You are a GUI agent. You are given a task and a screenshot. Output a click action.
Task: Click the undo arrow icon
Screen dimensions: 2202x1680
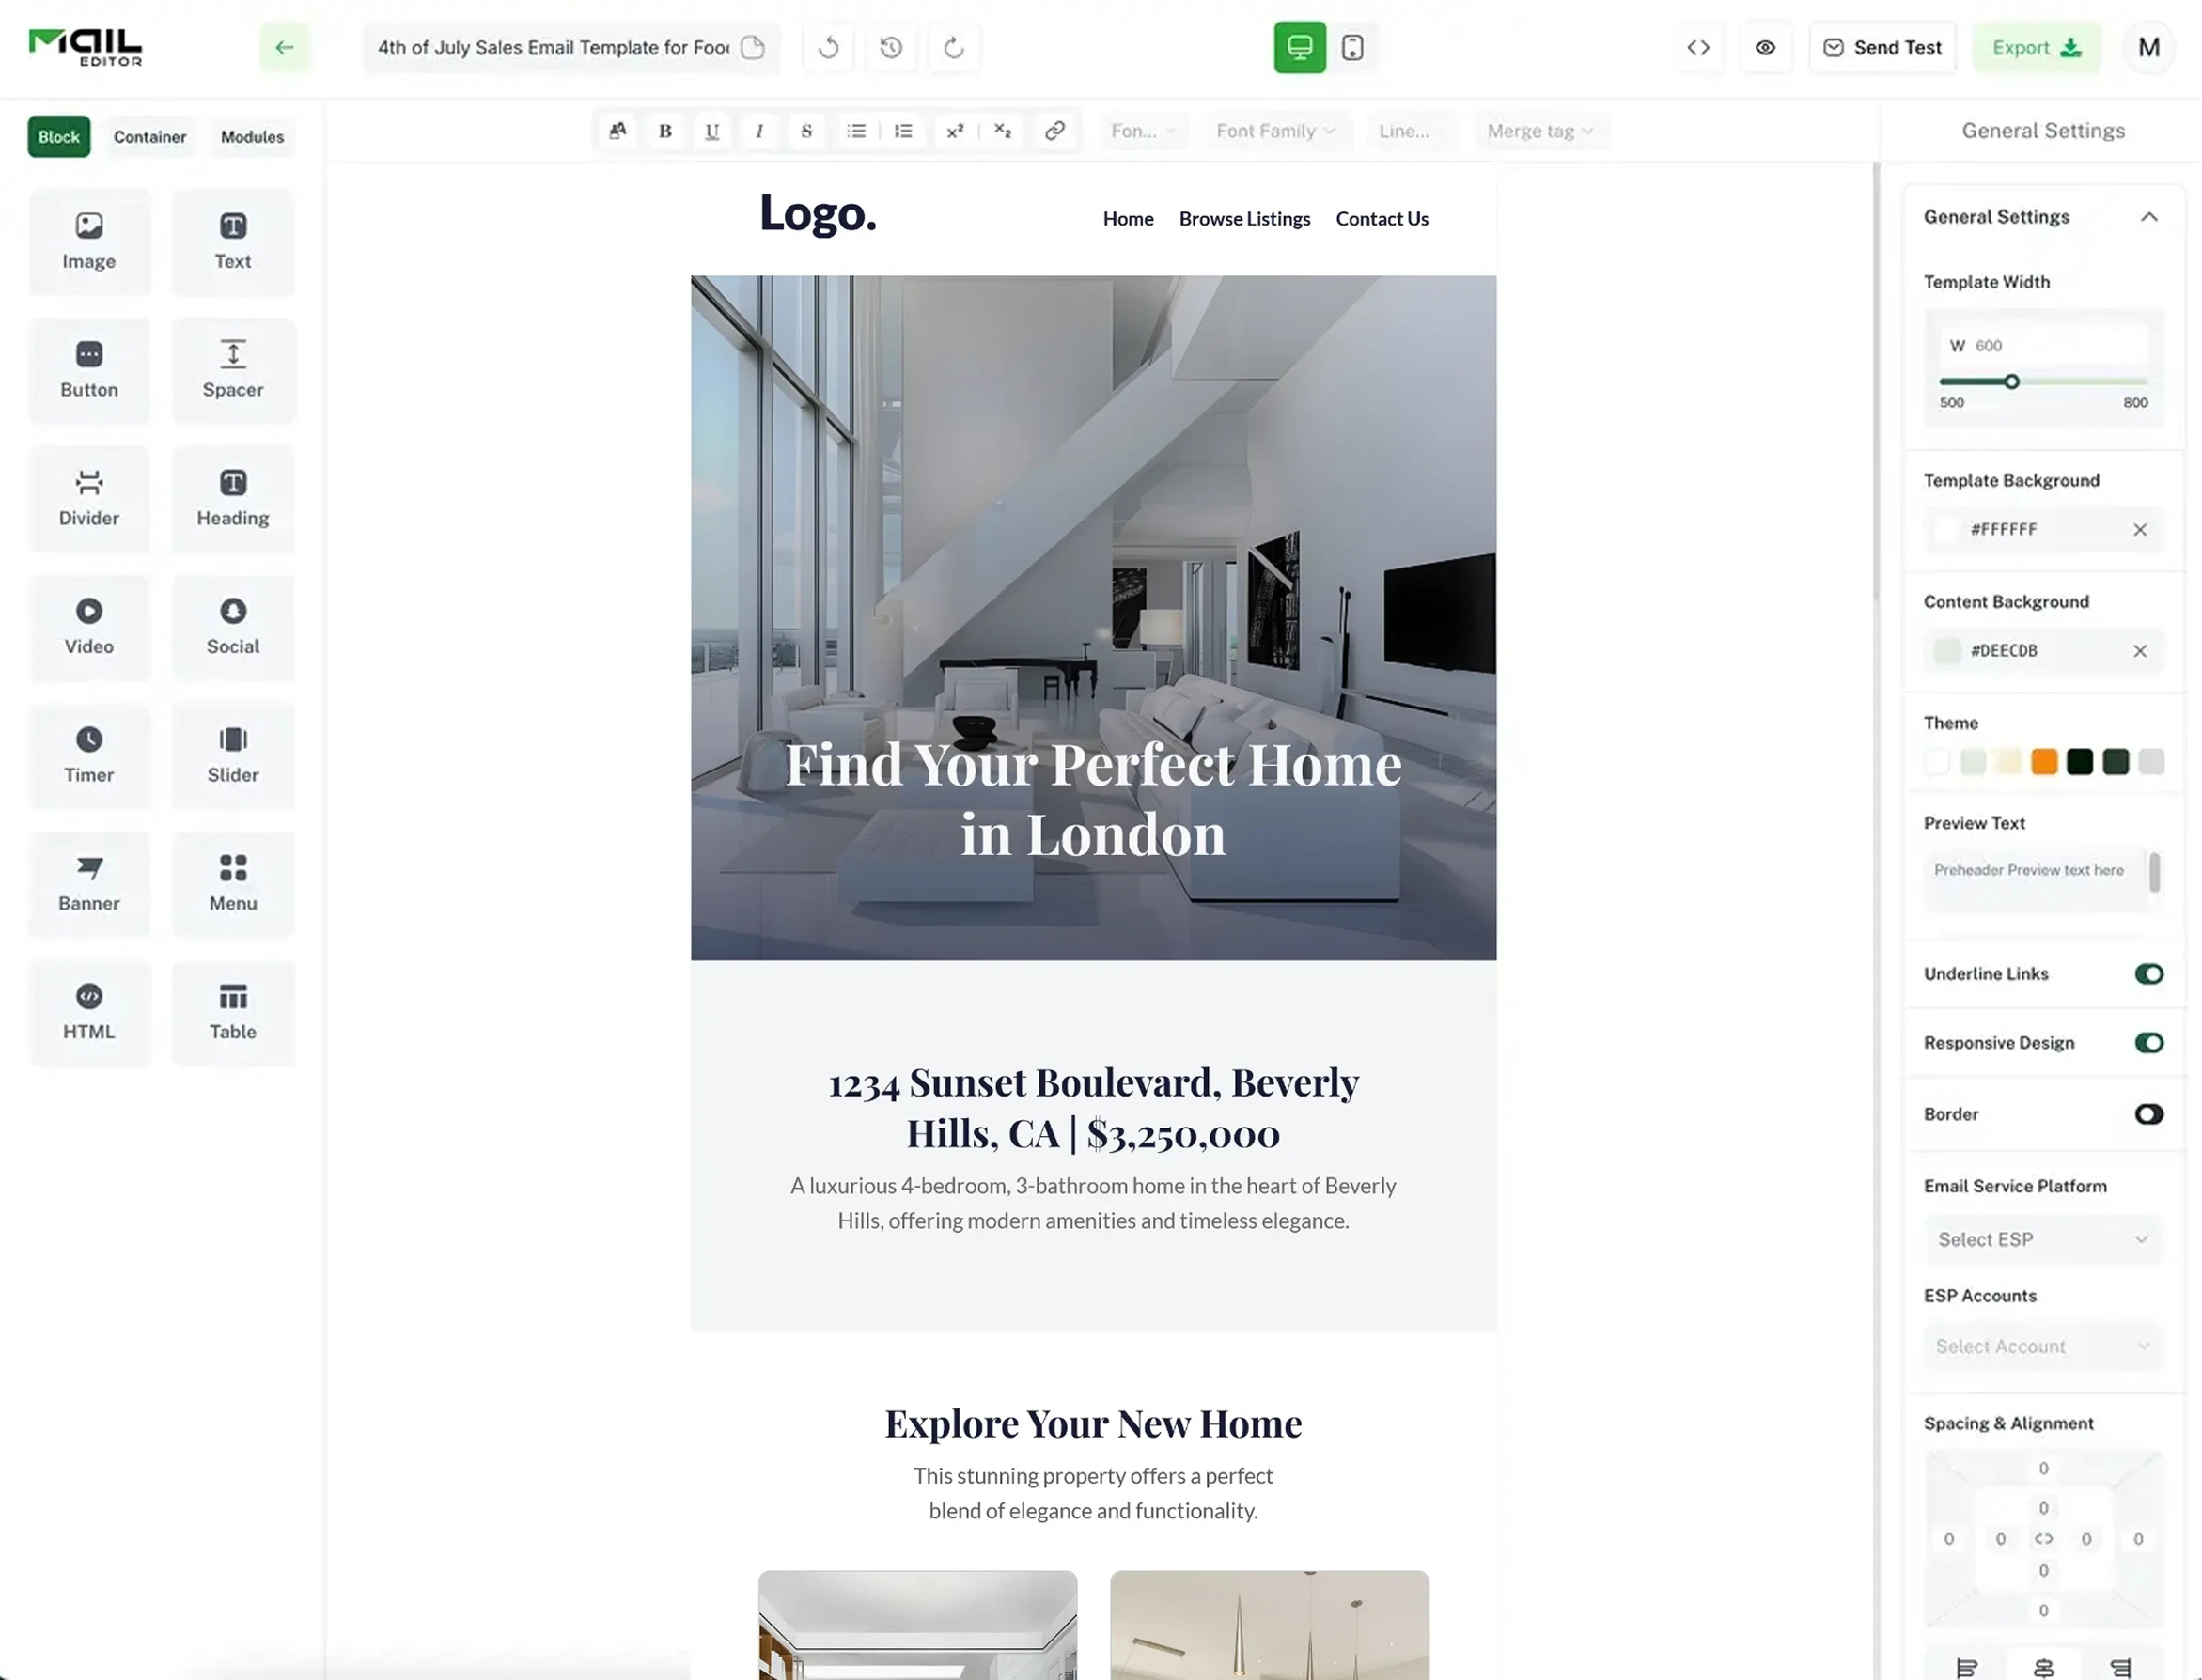click(x=828, y=47)
